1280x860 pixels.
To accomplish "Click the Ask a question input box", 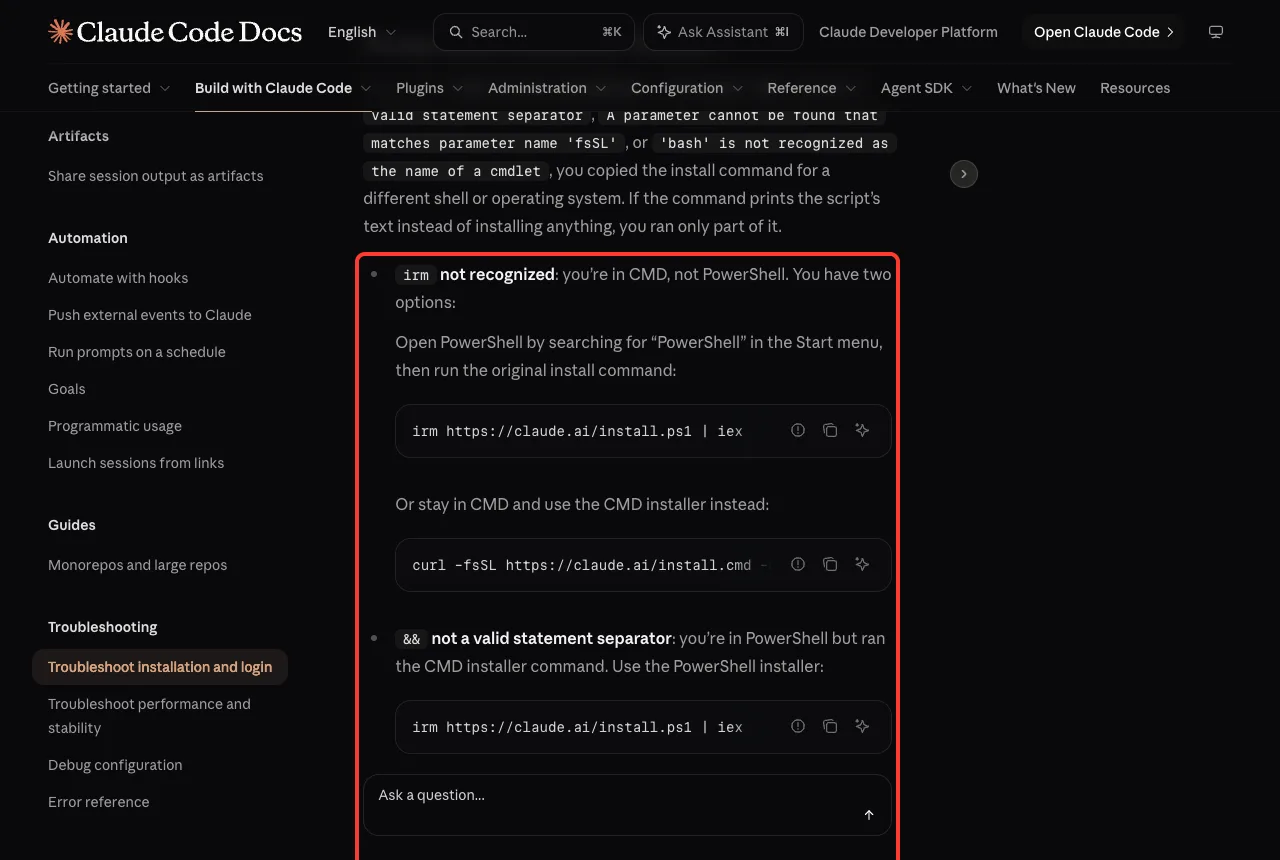I will (x=627, y=805).
